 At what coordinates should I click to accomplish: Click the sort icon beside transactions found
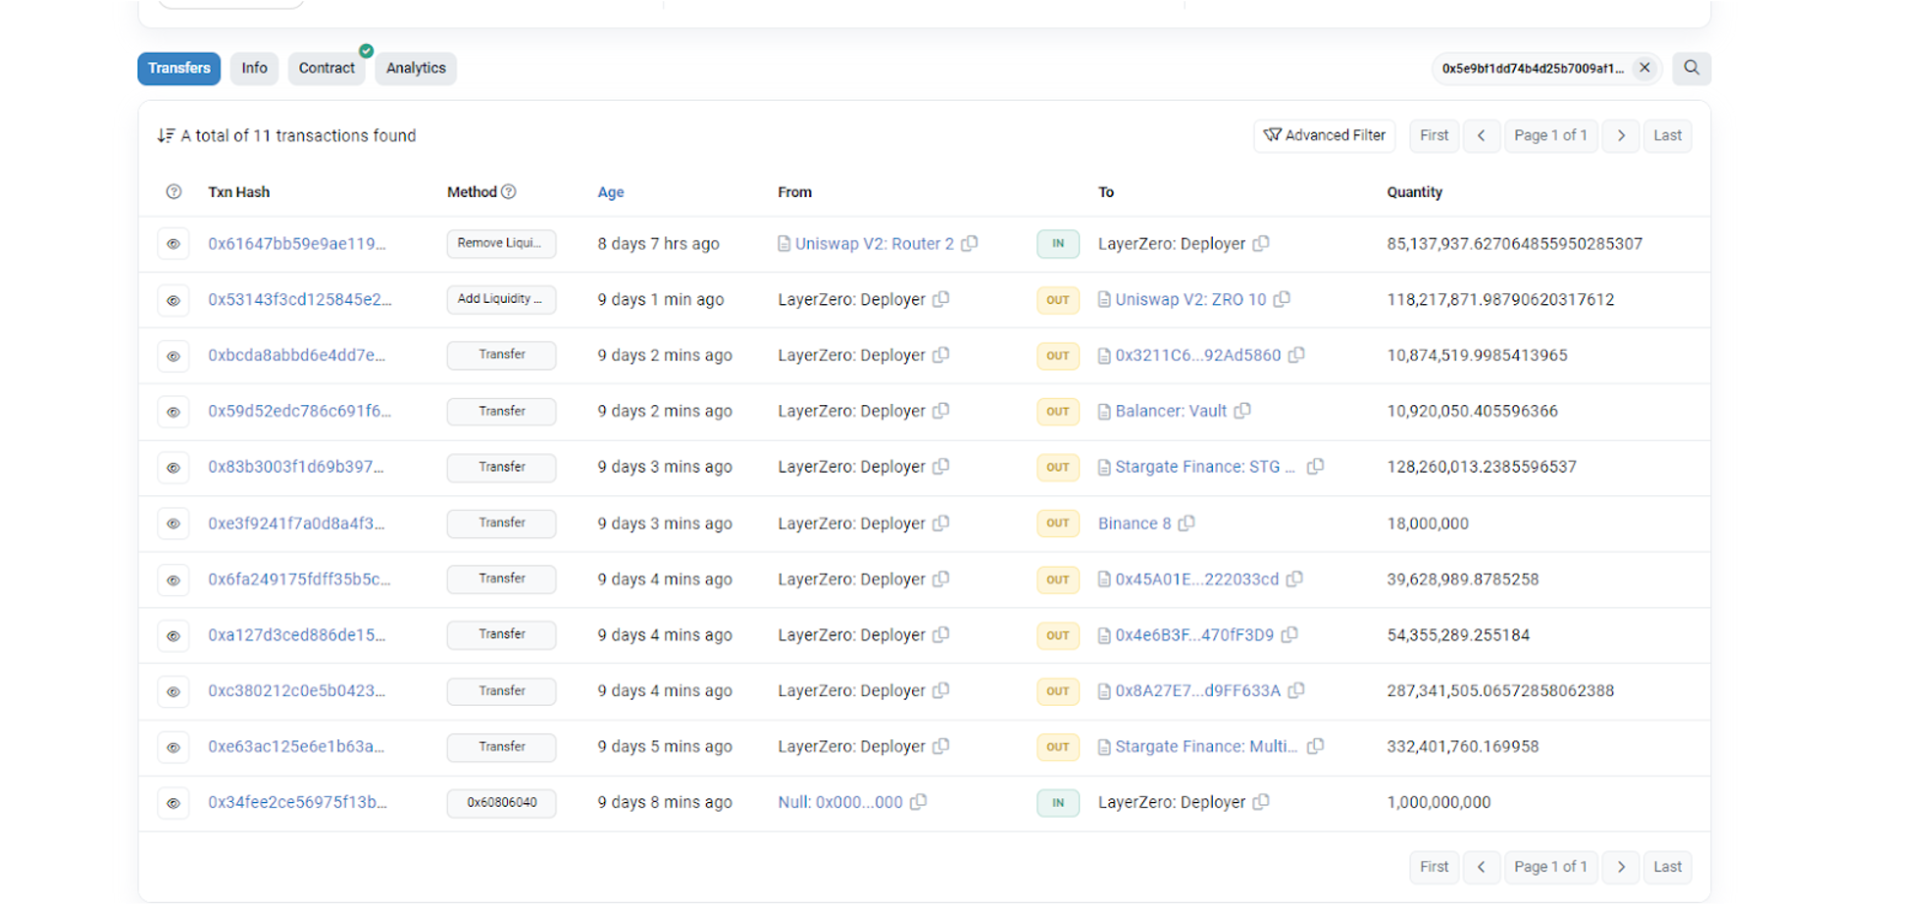pyautogui.click(x=166, y=135)
